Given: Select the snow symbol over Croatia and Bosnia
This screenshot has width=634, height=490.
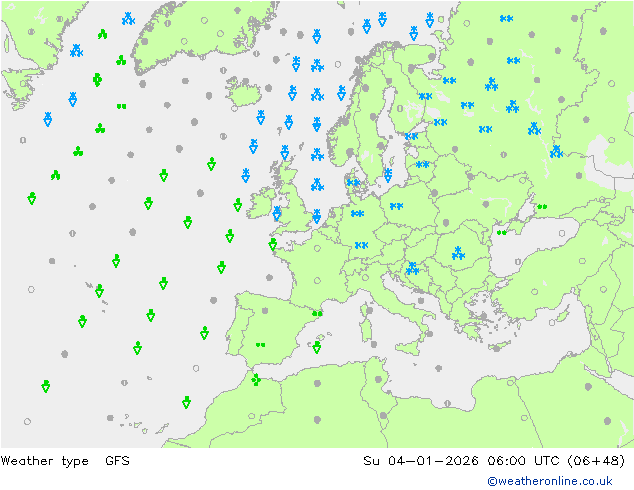Looking at the screenshot, I should [x=412, y=268].
